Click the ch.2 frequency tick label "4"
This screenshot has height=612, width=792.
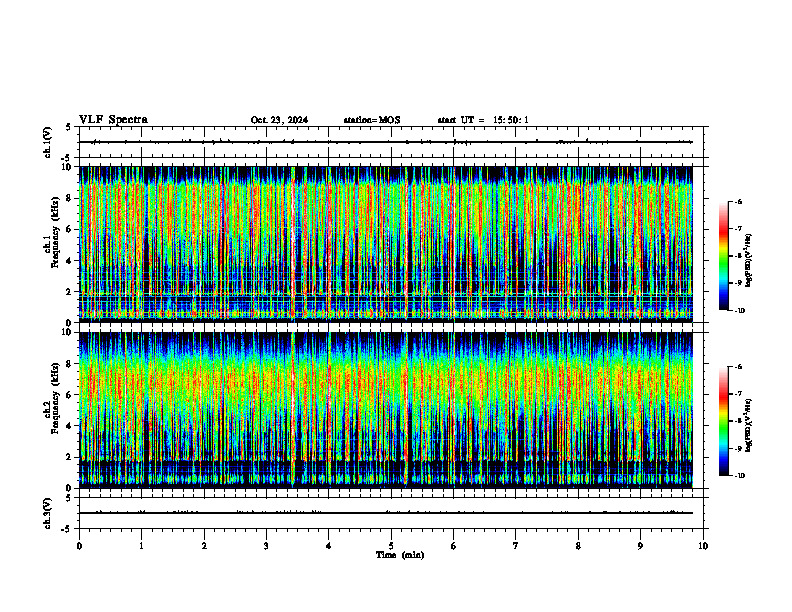pos(70,426)
